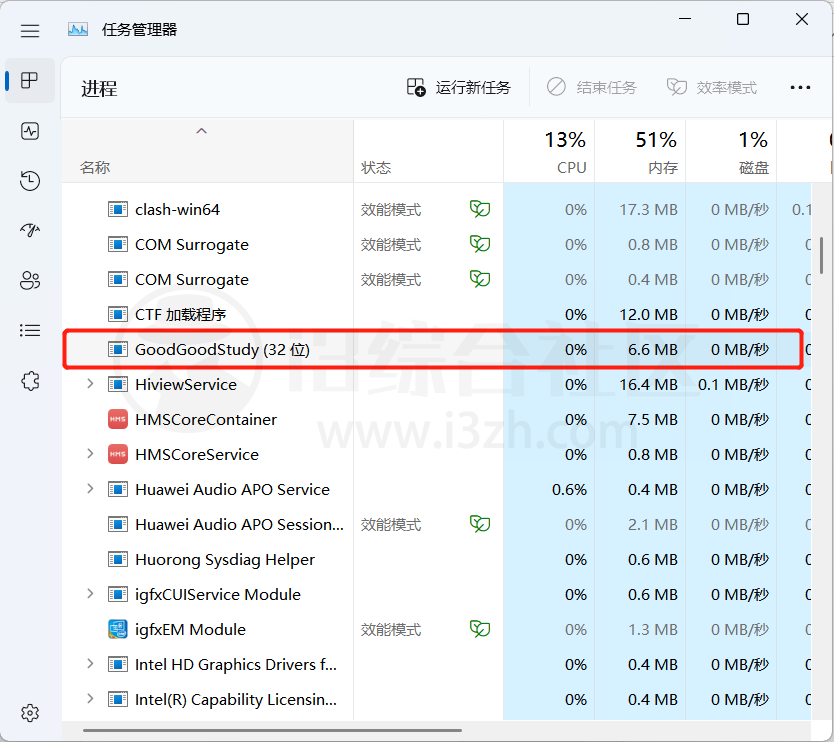Open the Performance page icon
This screenshot has height=742, width=834.
[30, 131]
